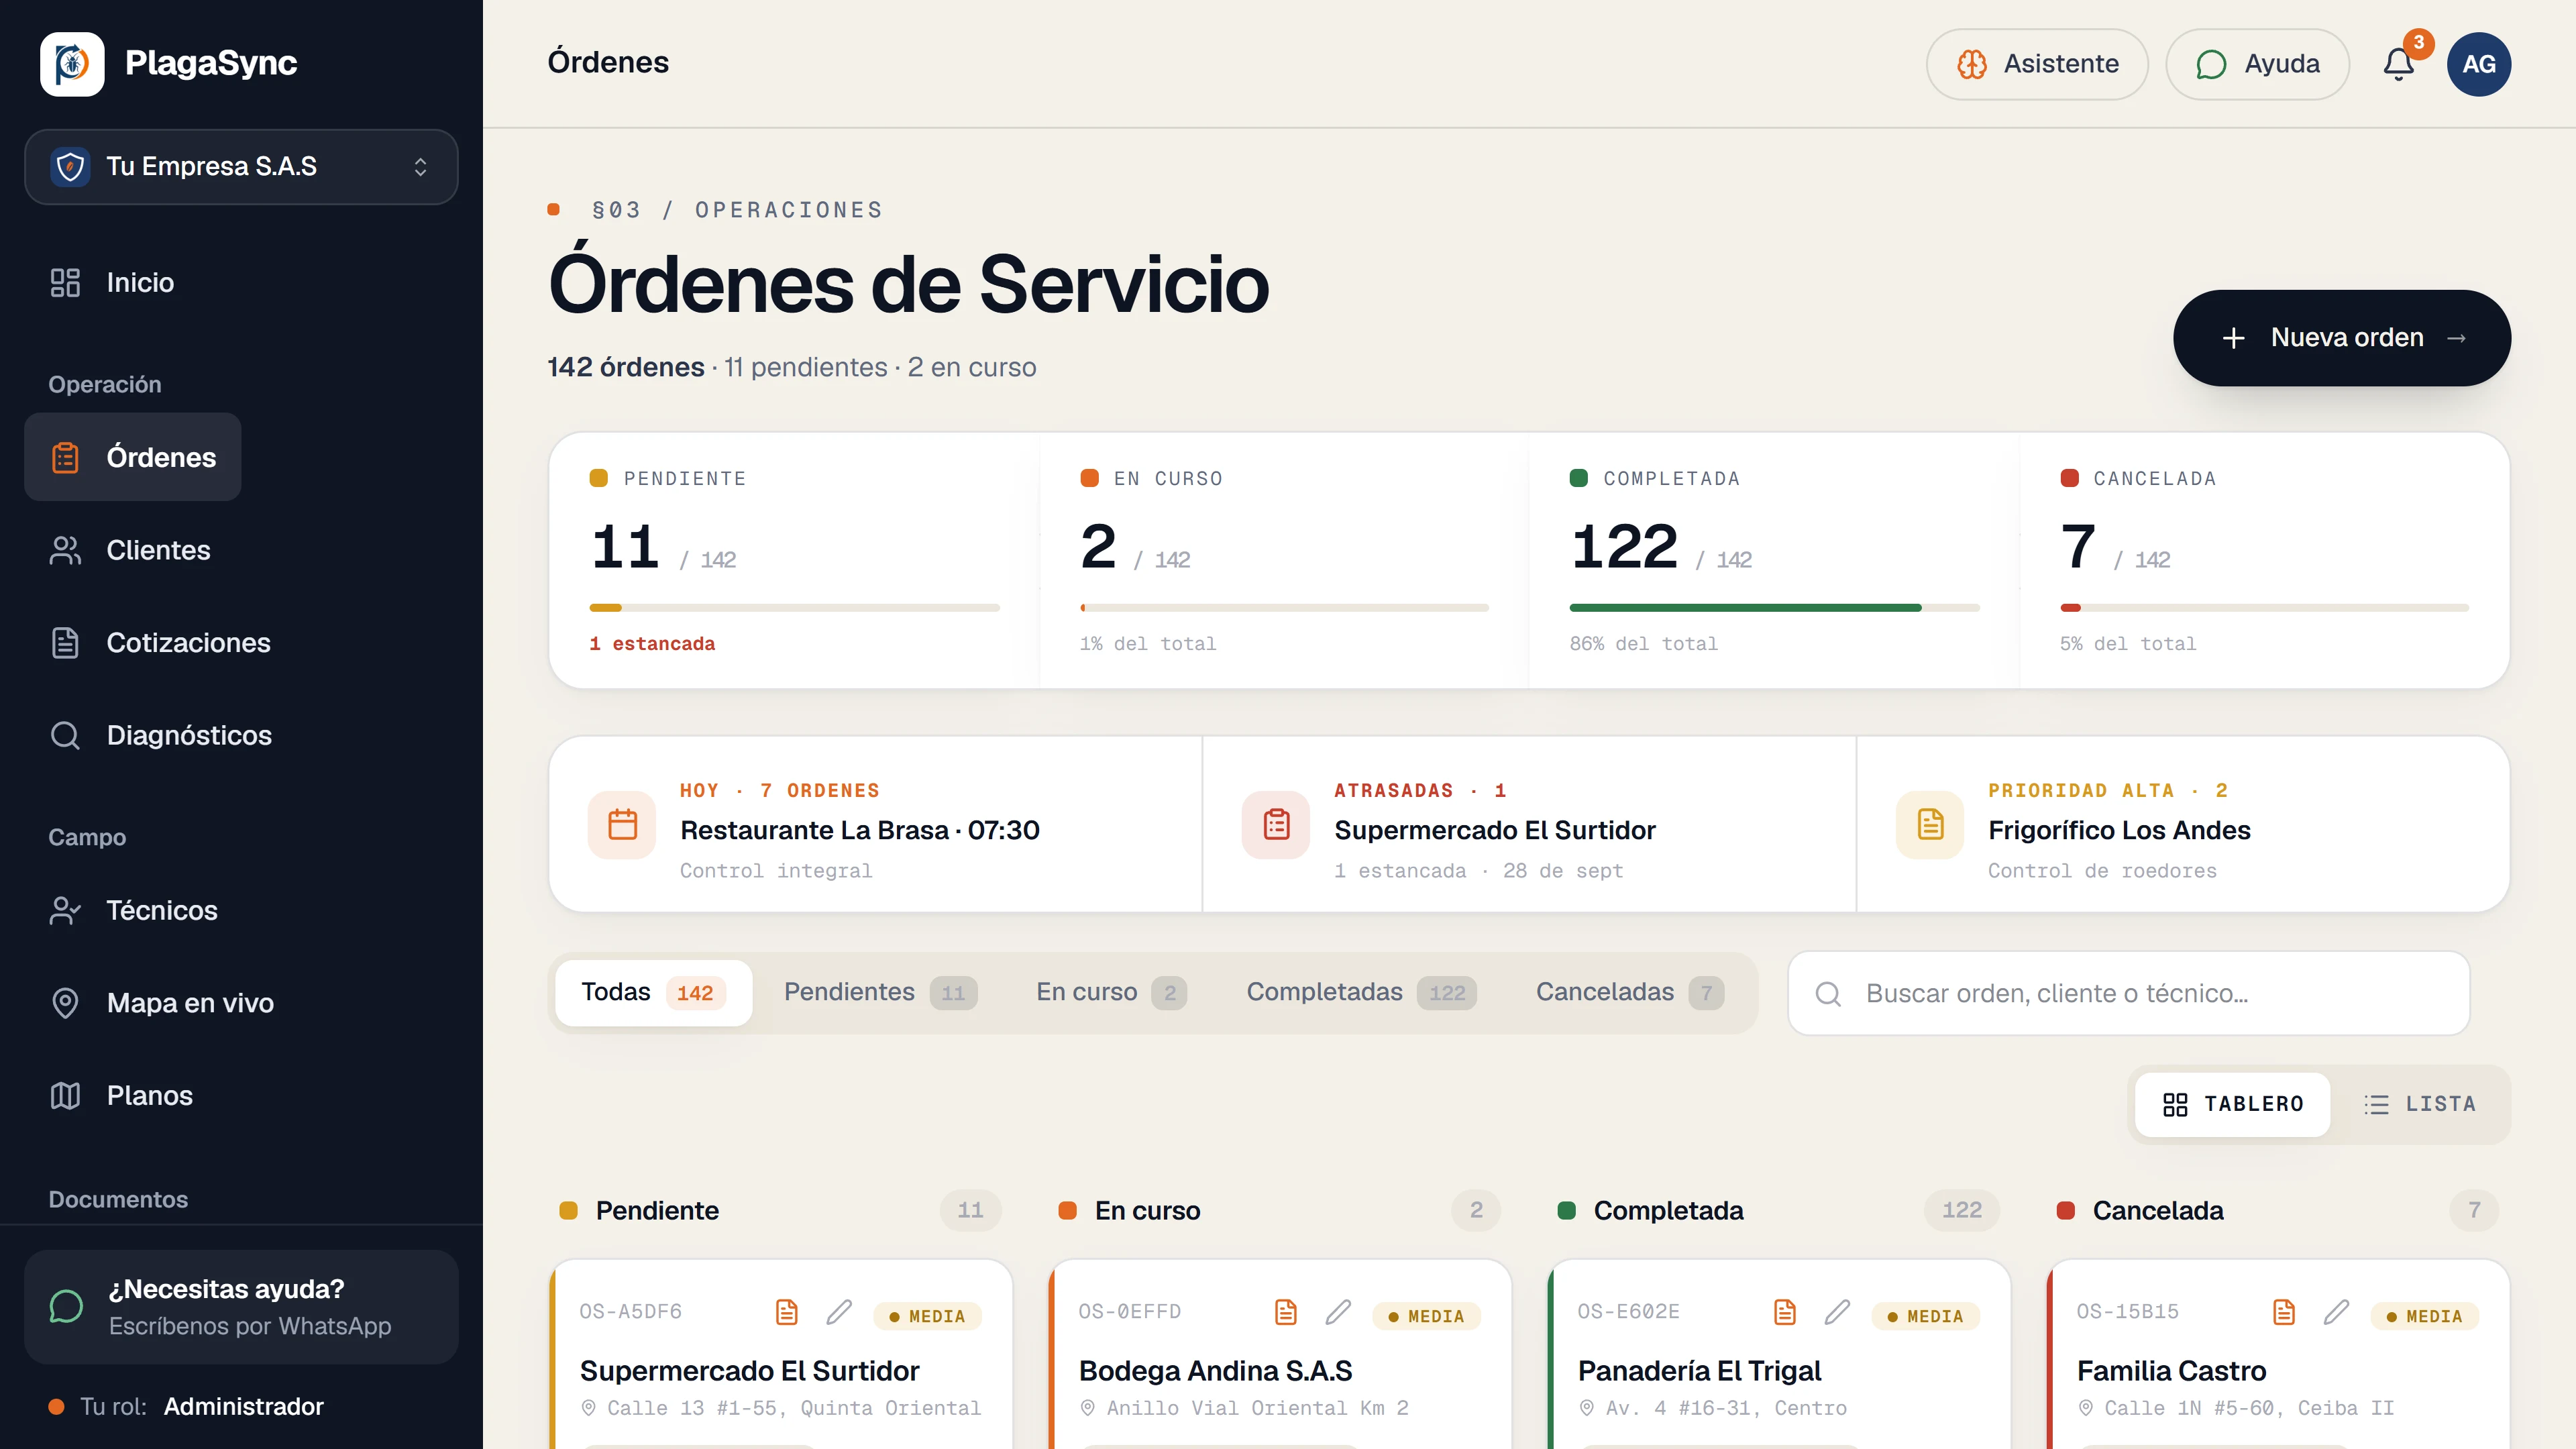Click the Completada progress bar
This screenshot has height=1449, width=2576.
coord(1774,607)
